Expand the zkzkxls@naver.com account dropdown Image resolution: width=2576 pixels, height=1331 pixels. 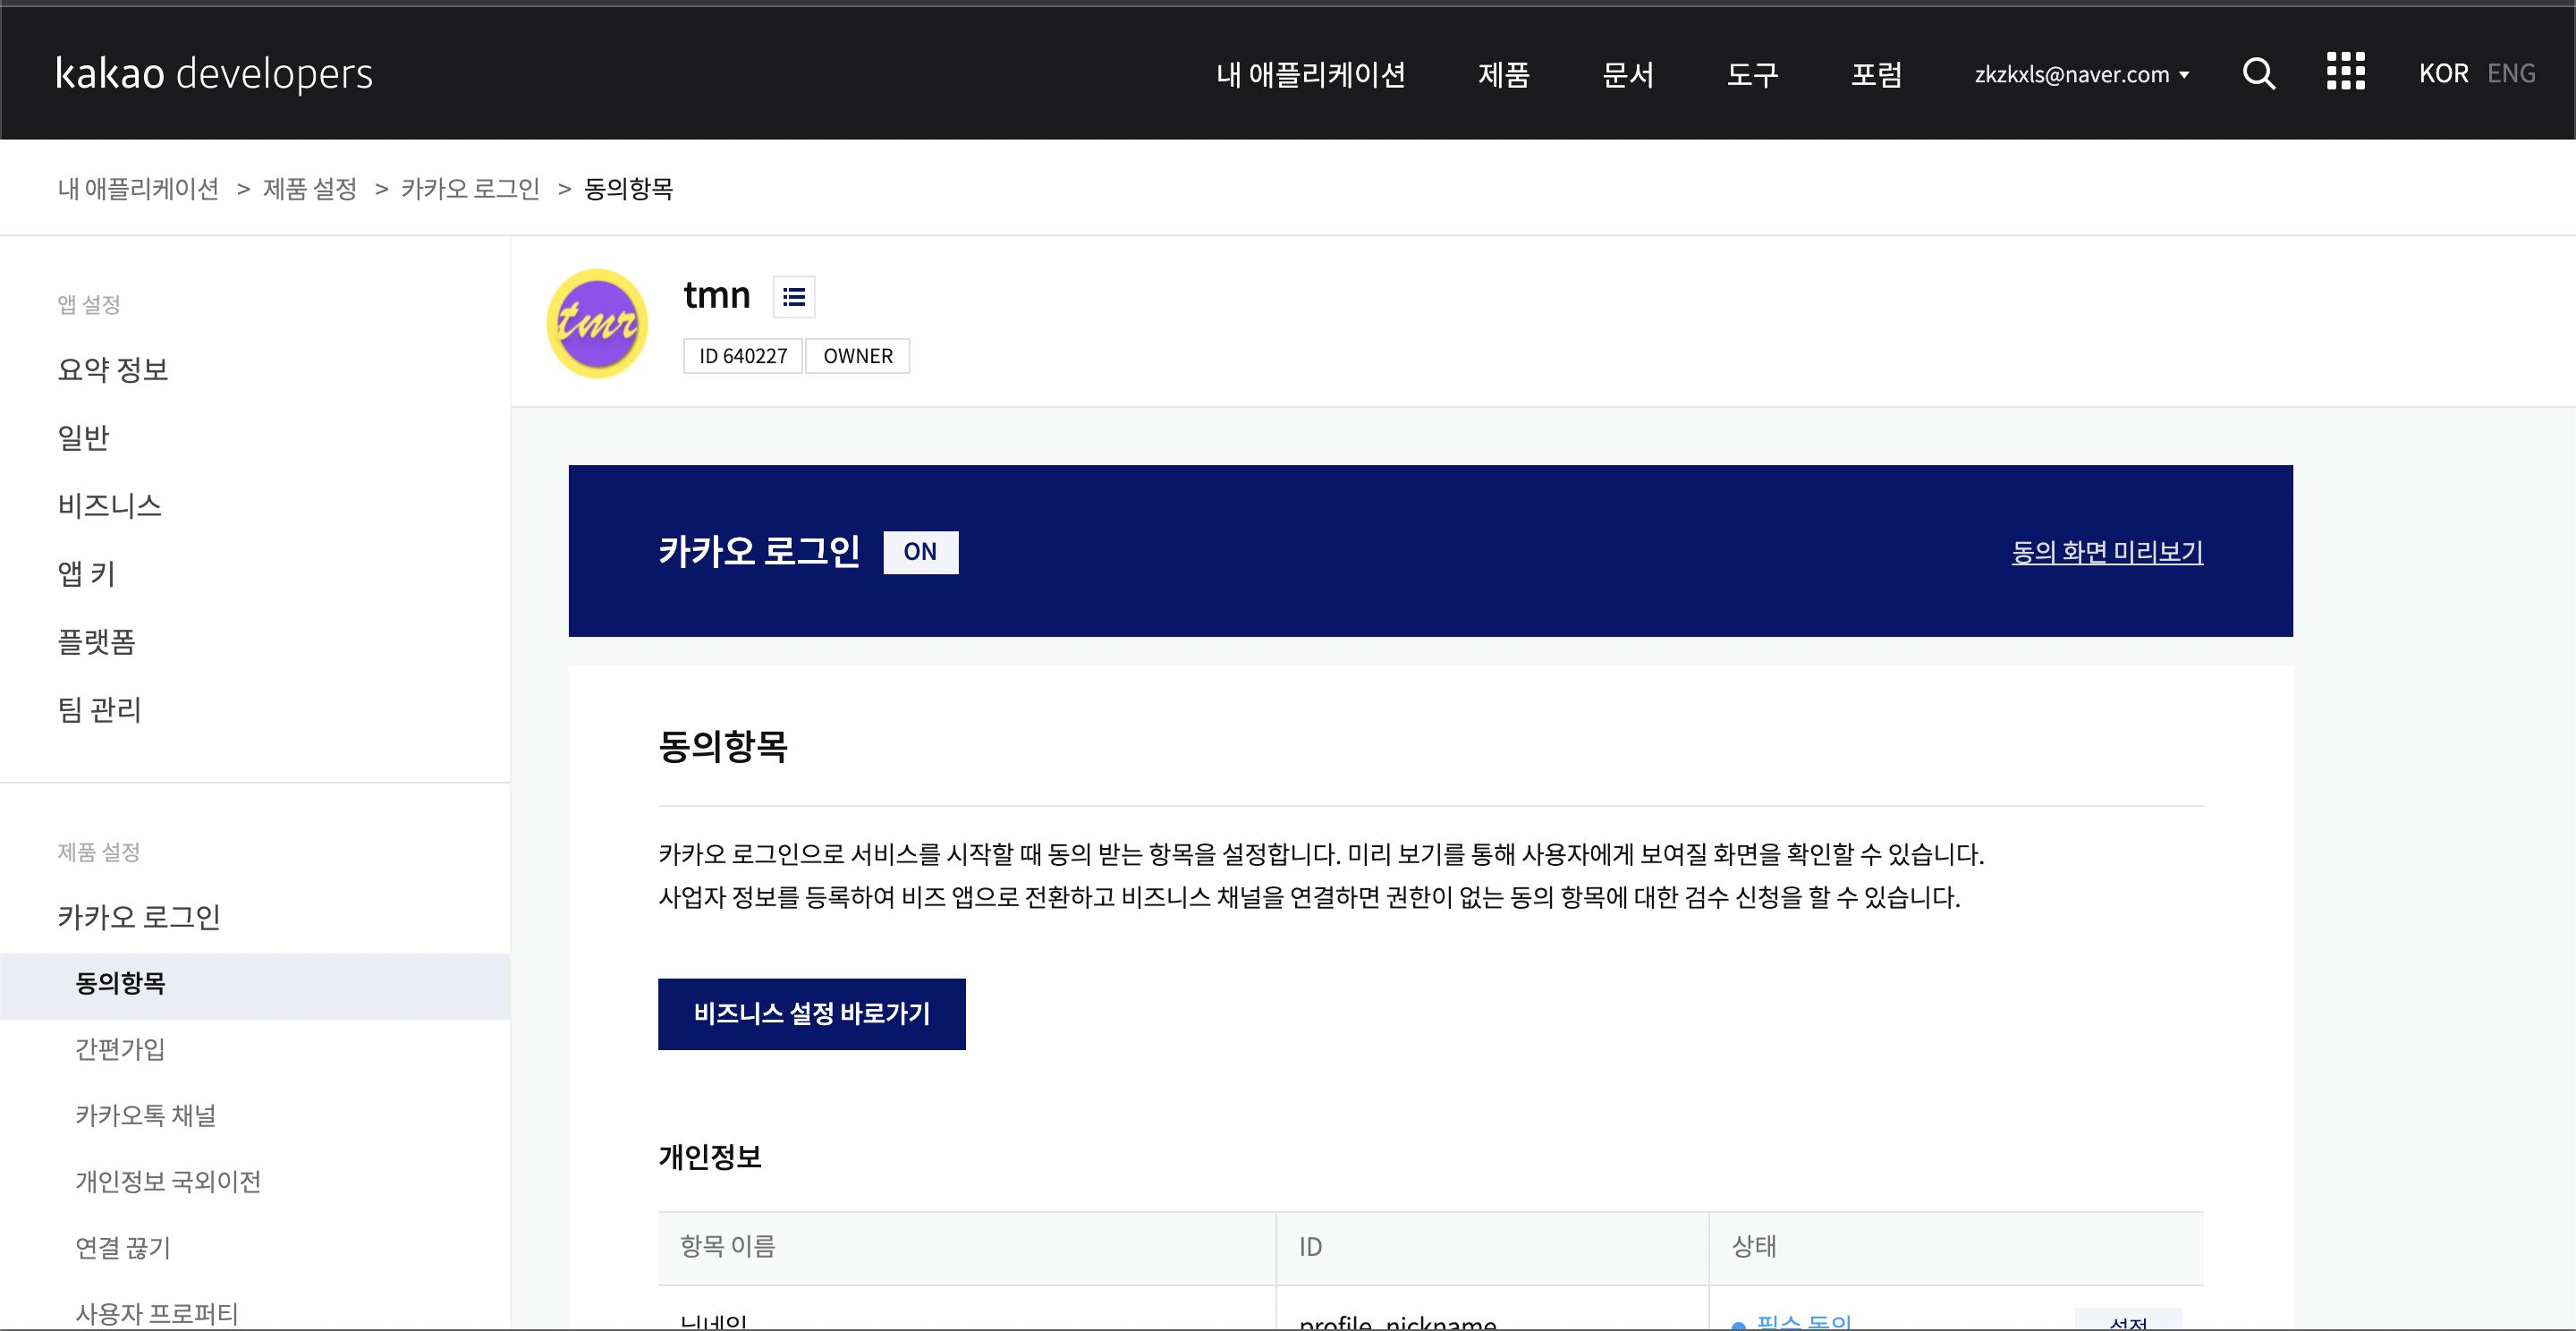(2081, 74)
